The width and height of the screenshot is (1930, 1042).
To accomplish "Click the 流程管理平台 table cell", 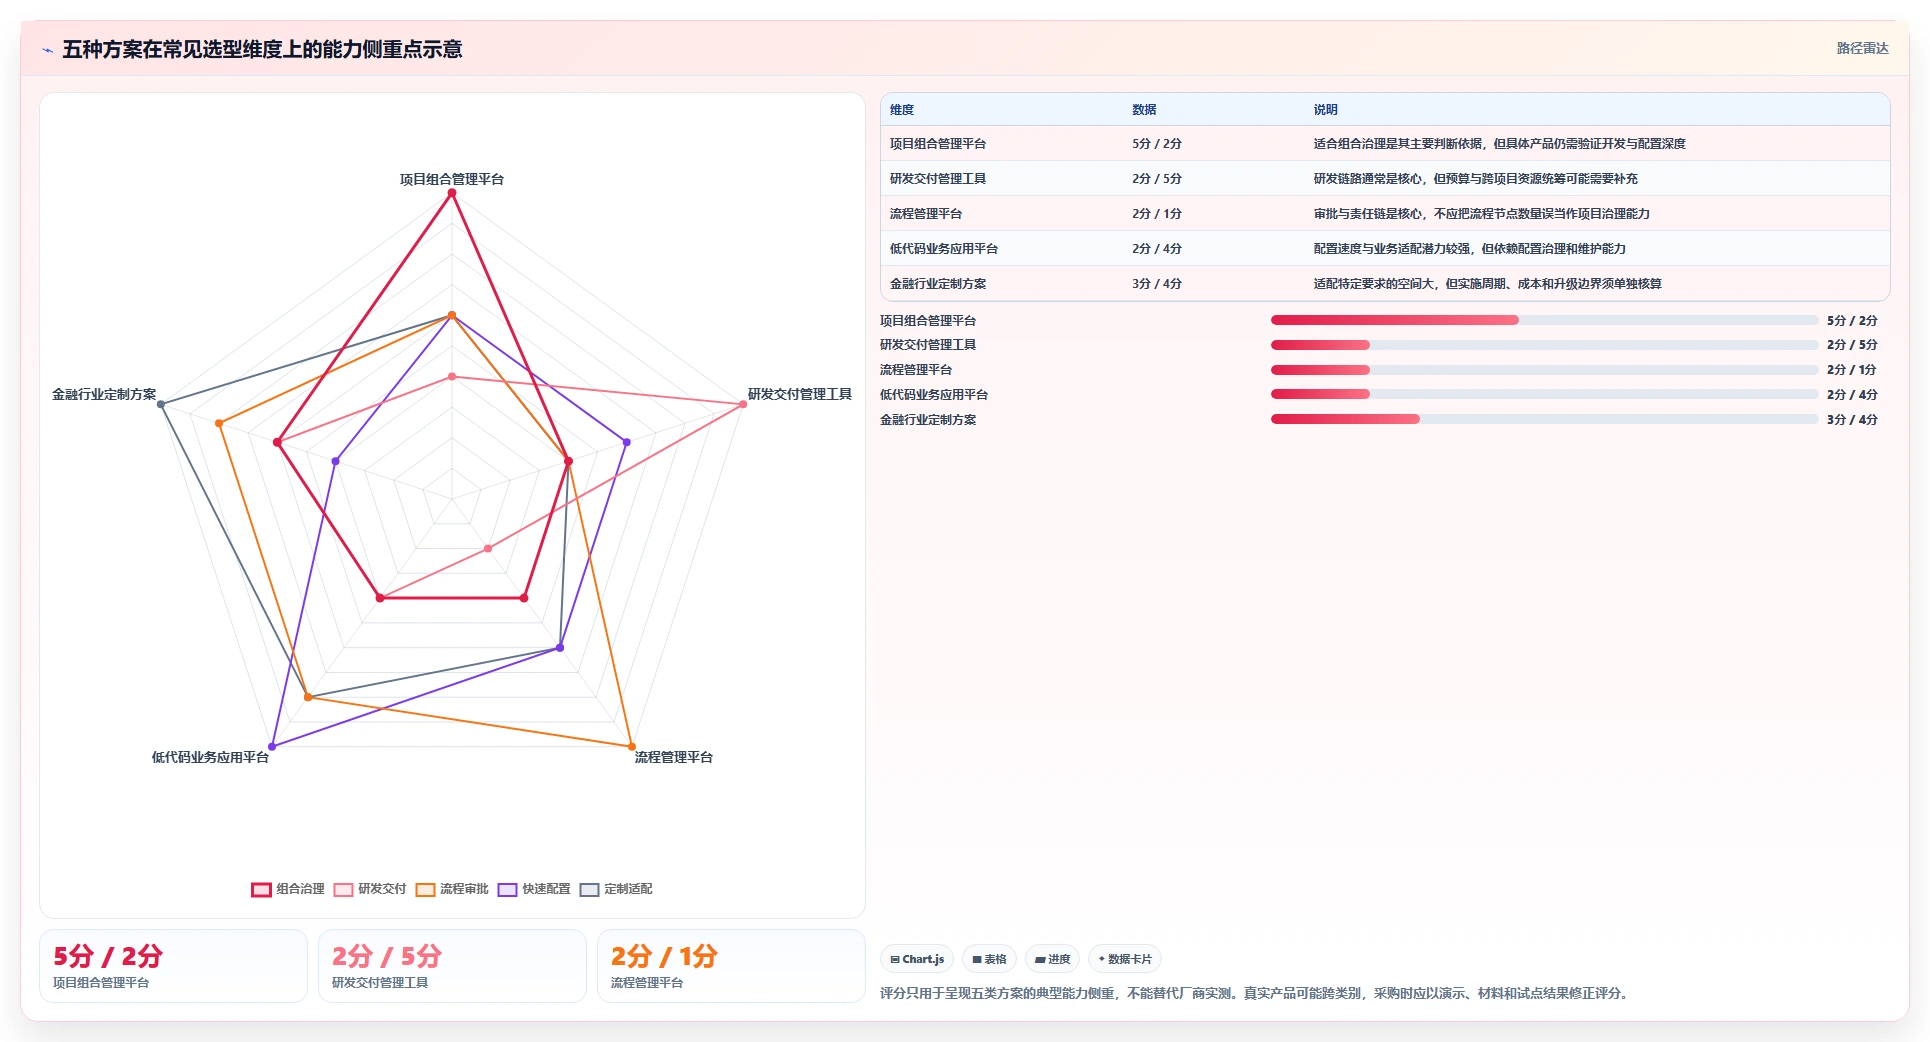I will coord(926,214).
